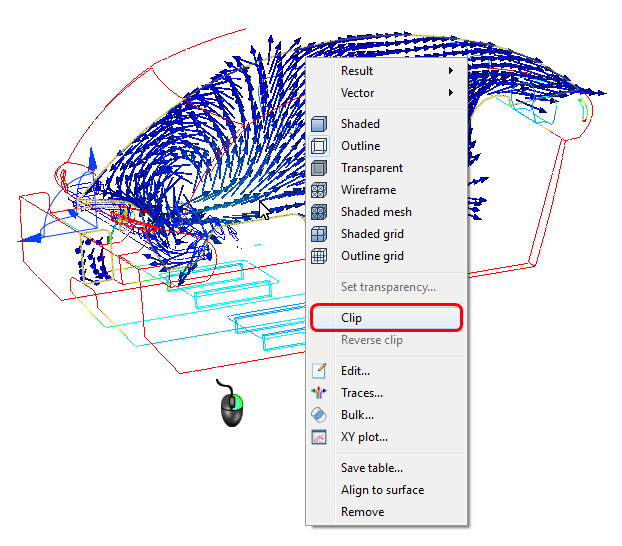The width and height of the screenshot is (622, 546).
Task: Select Outline grid option
Action: [386, 256]
